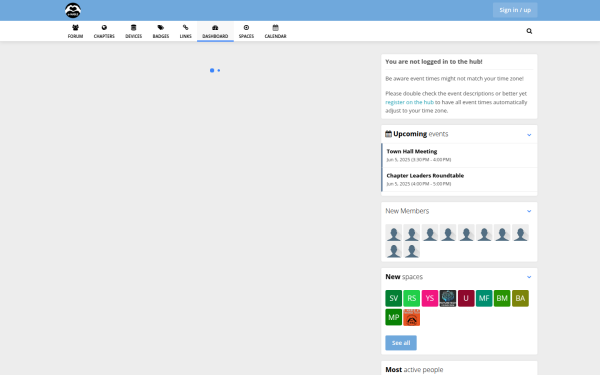This screenshot has height=375, width=600.
Task: Collapse the New Members panel
Action: 529,211
